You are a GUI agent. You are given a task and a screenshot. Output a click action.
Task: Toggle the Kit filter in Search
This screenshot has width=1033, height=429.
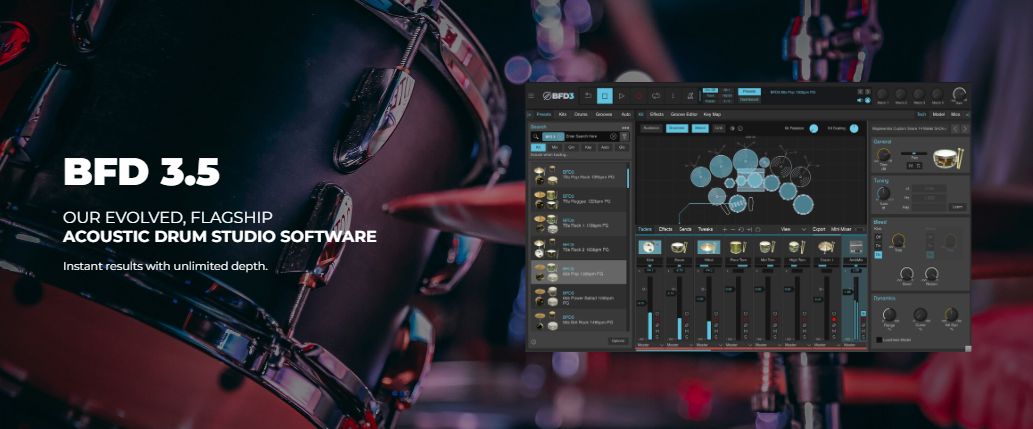[x=538, y=147]
